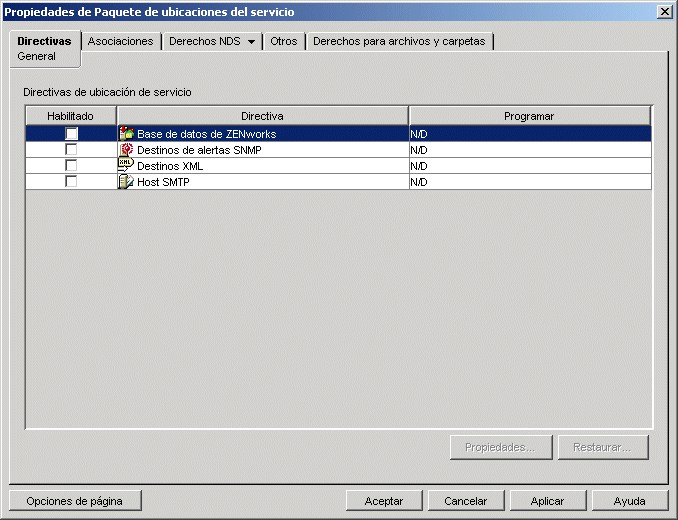Viewport: 678px width, 520px height.
Task: Click the Aplicar button
Action: coord(547,501)
